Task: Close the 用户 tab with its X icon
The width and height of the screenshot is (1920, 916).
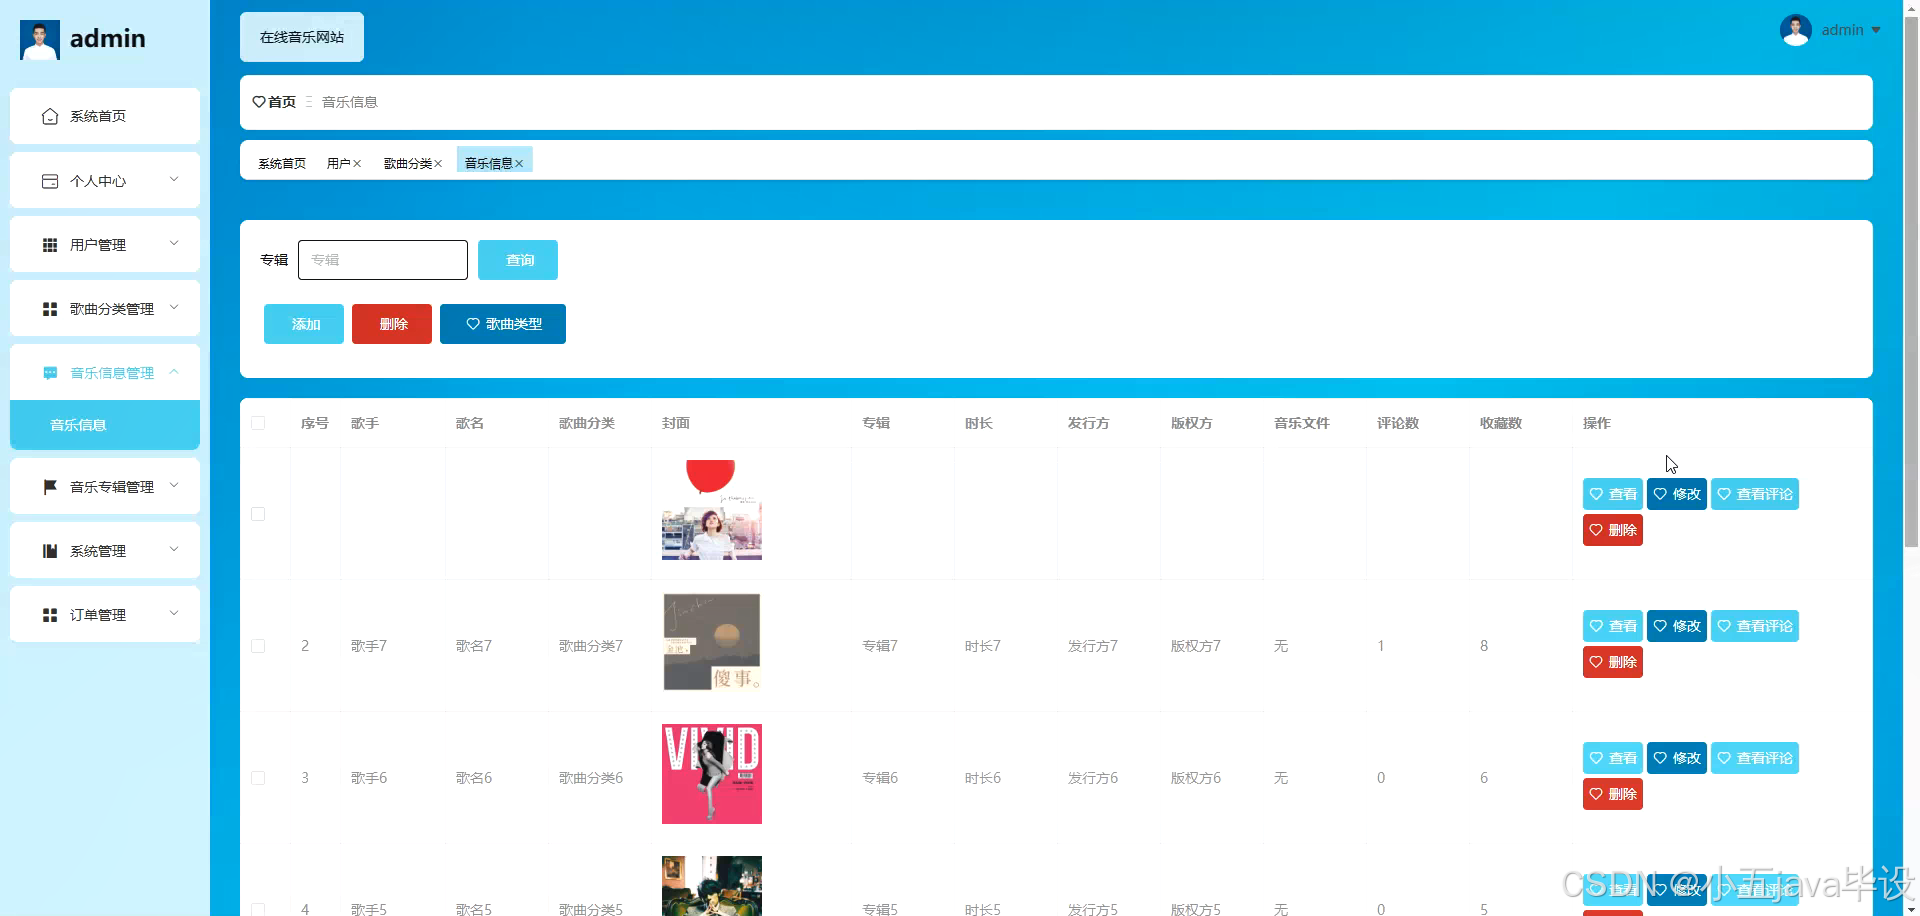Action: [357, 164]
